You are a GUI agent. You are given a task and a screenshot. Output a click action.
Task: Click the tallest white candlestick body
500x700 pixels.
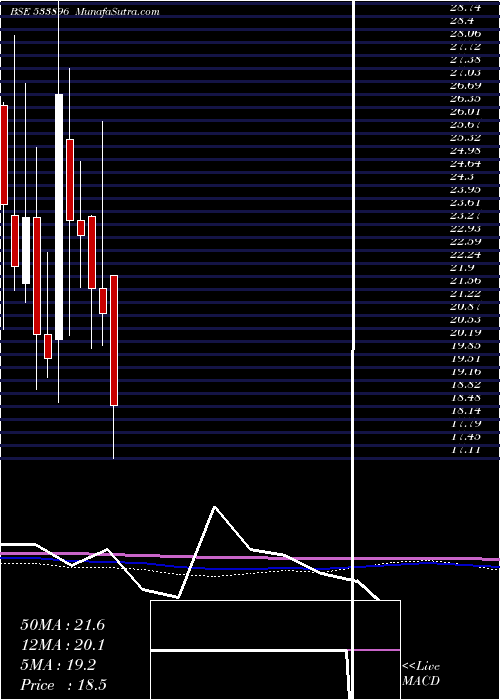point(59,217)
